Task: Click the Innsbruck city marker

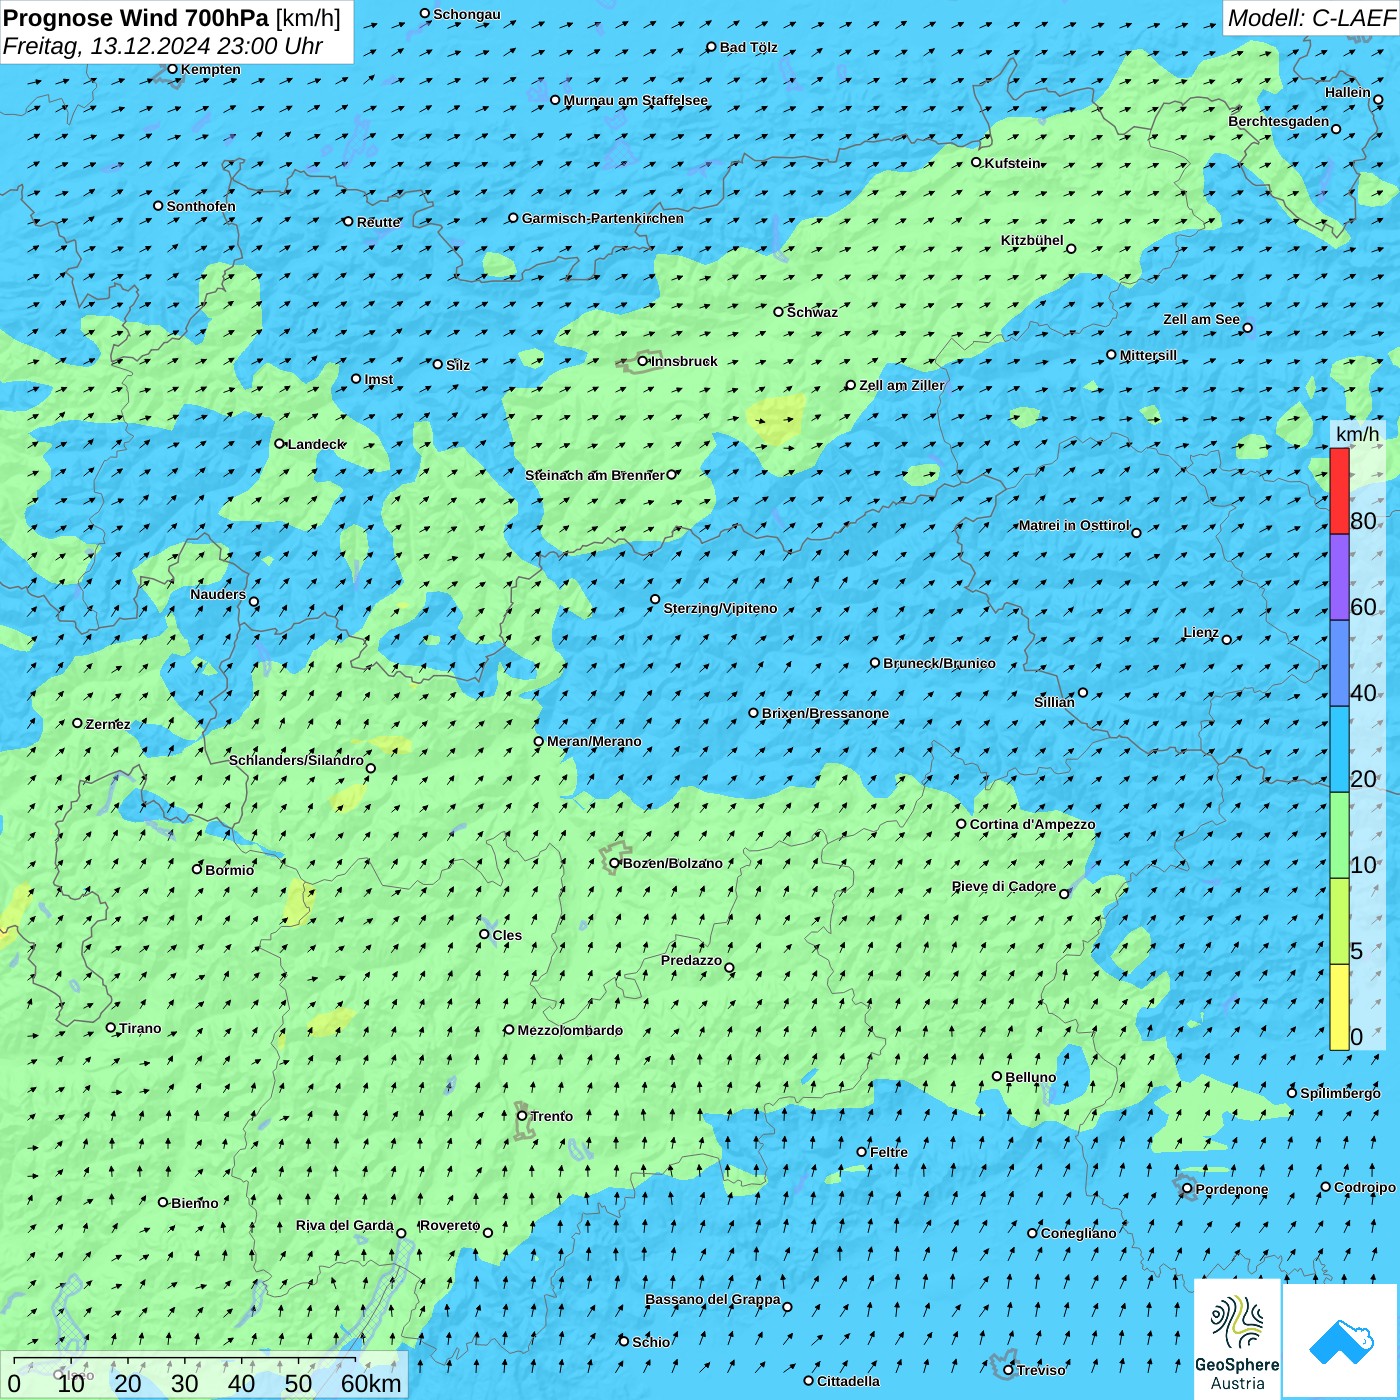Action: tap(643, 361)
